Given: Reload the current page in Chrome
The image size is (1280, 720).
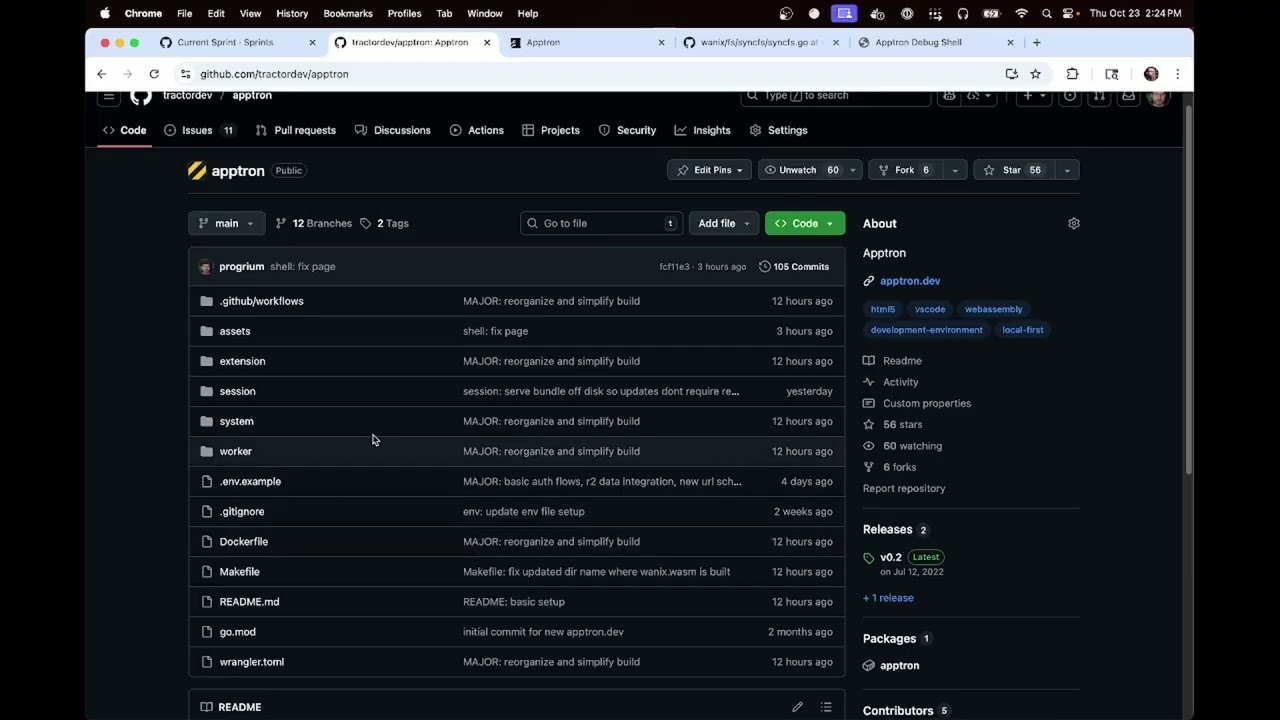Looking at the screenshot, I should tap(154, 74).
